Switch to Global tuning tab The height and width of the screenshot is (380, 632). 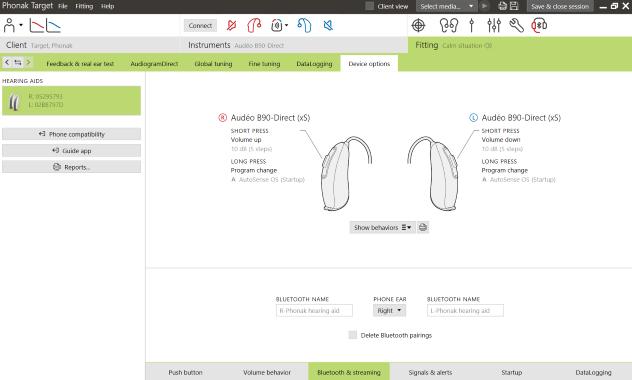coord(213,64)
